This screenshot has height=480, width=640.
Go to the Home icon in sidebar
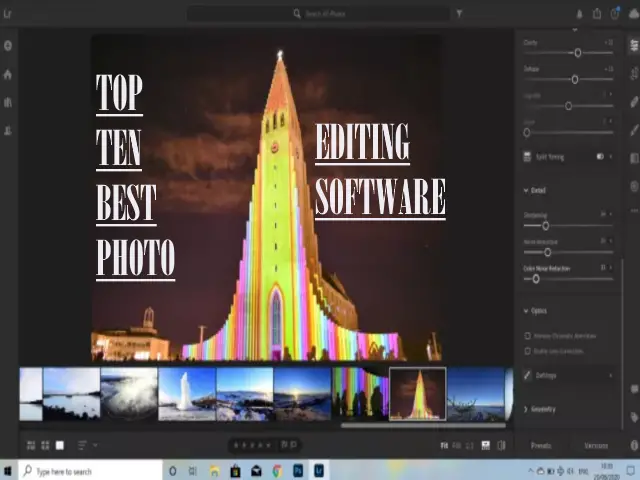click(x=8, y=74)
